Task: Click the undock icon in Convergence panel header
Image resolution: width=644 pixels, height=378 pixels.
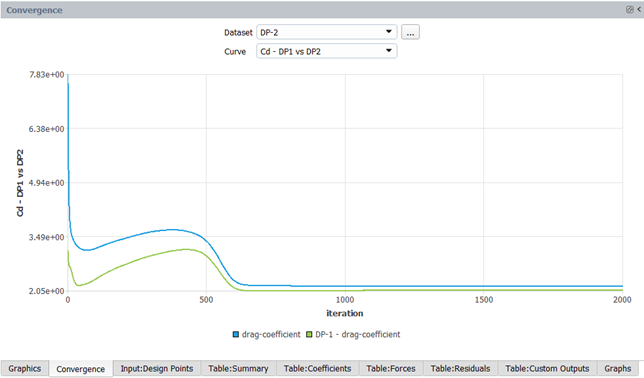Action: [x=629, y=9]
